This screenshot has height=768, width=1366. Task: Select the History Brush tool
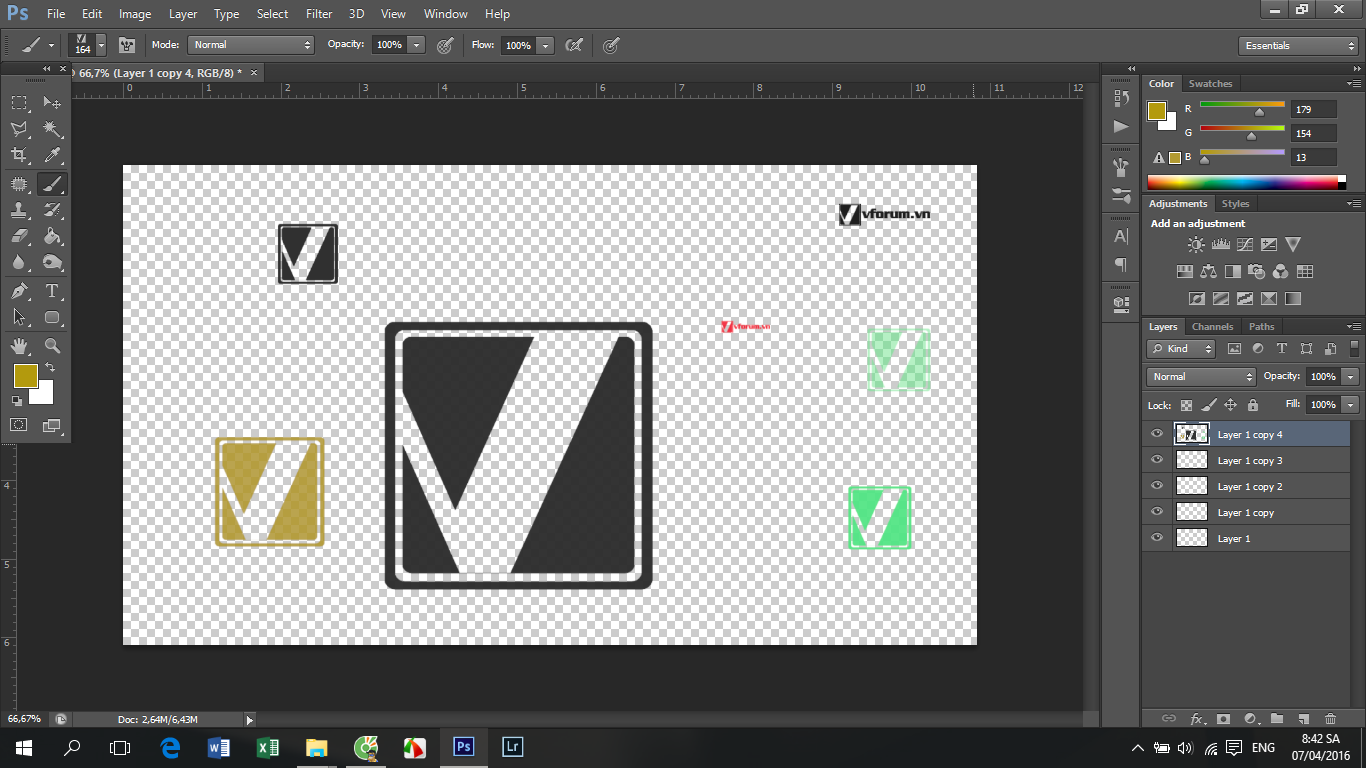pos(52,210)
